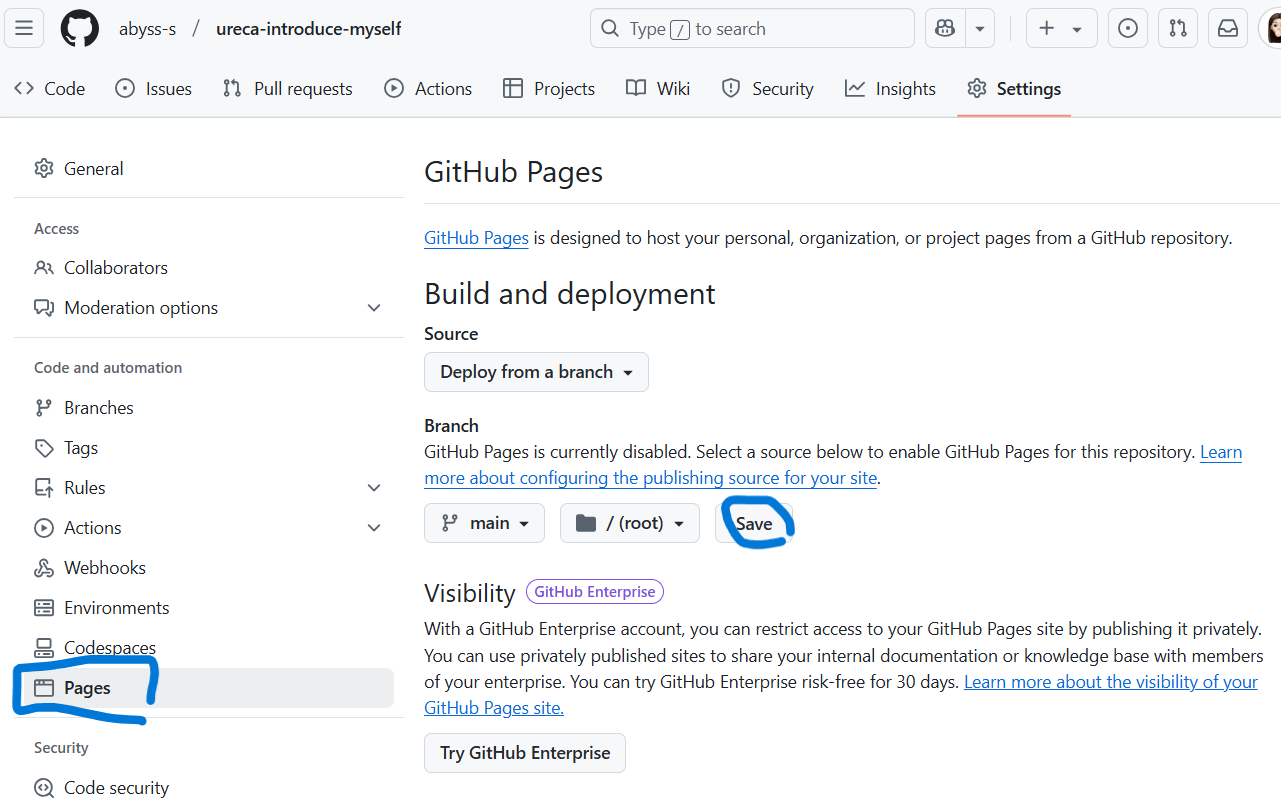Switch to the Issues tab
Viewport: 1281px width, 804px height.
154,88
